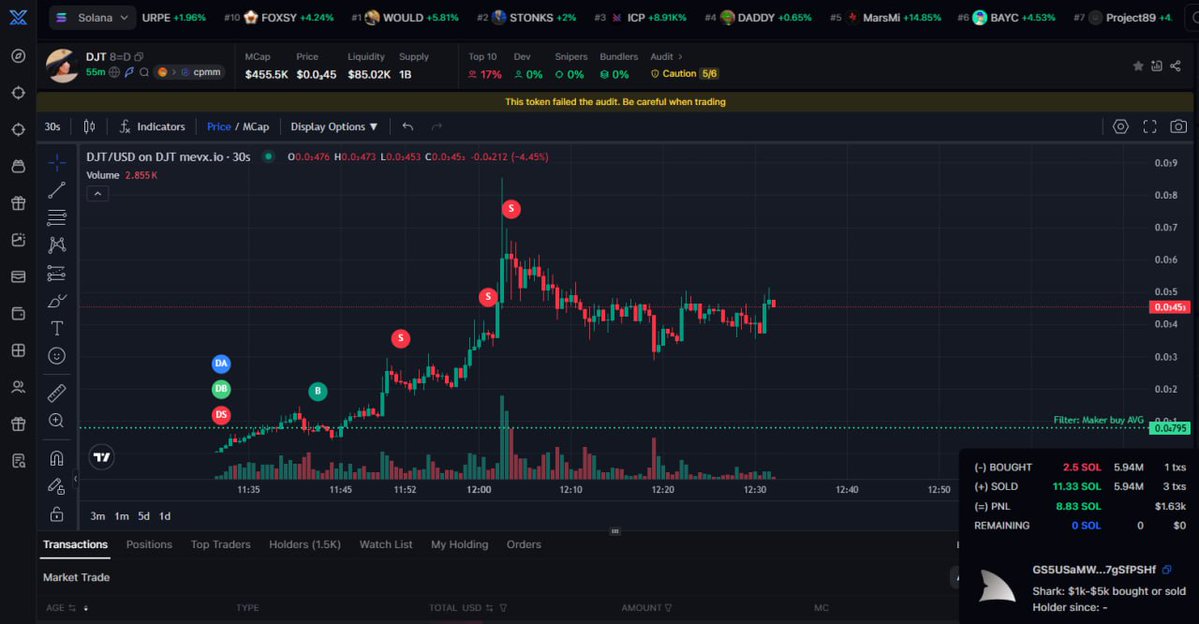
Task: Sort transactions by AGE arrows
Action: click(86, 608)
